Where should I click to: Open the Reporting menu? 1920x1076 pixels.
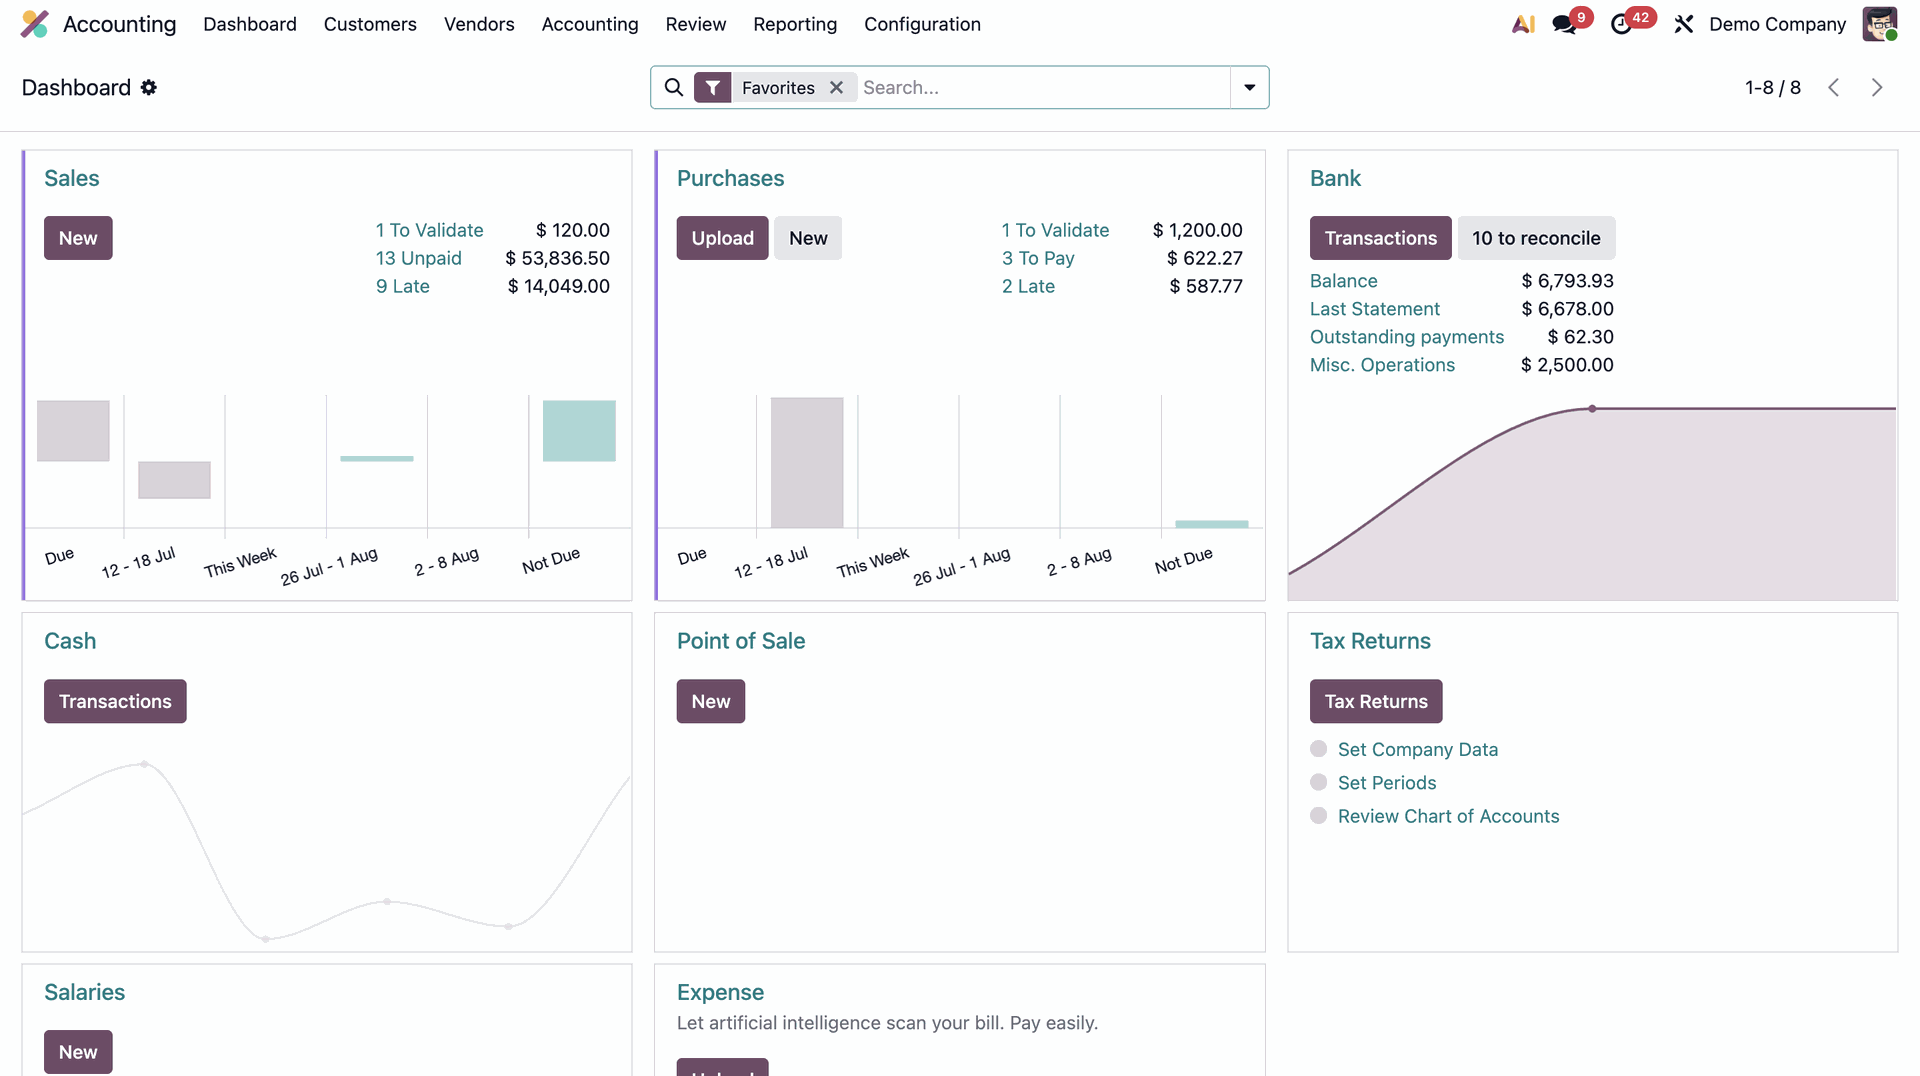[x=795, y=24]
